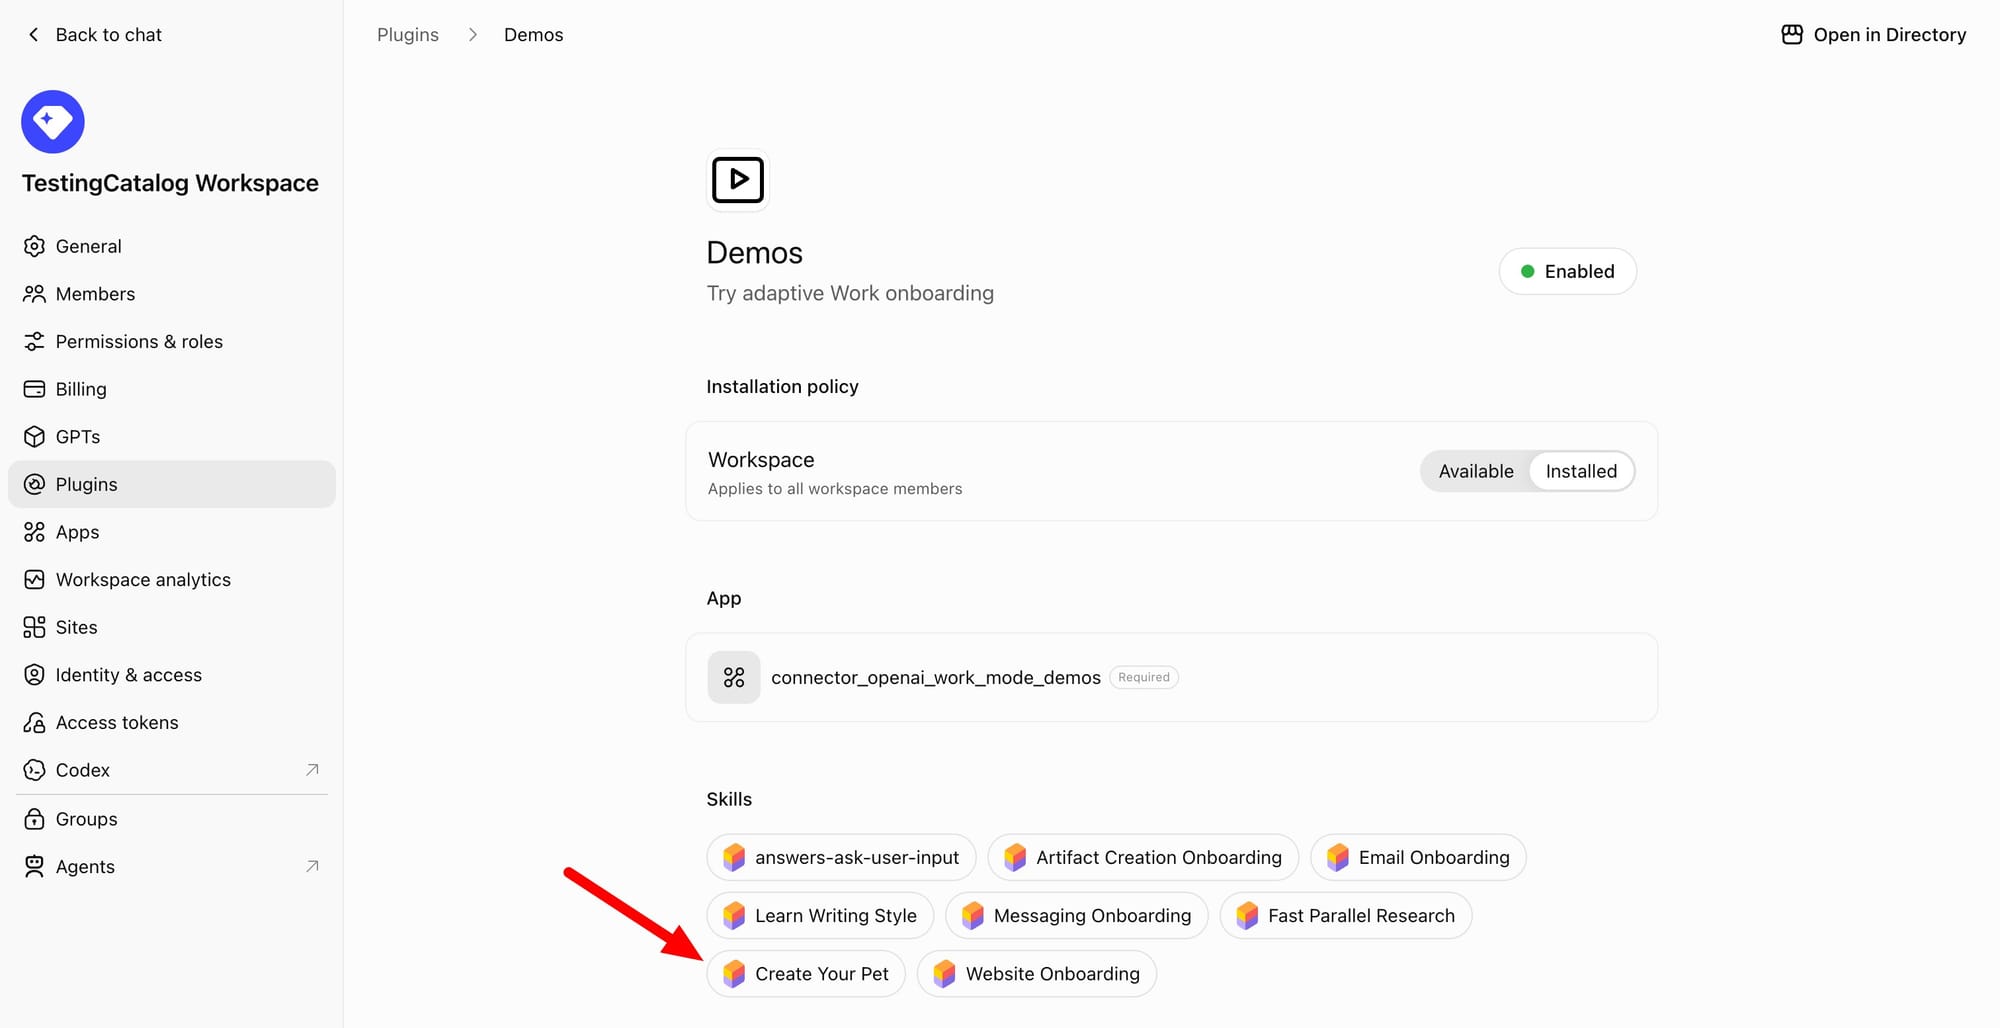This screenshot has height=1028, width=2000.
Task: Go to Permissions & roles
Action: pyautogui.click(x=172, y=342)
